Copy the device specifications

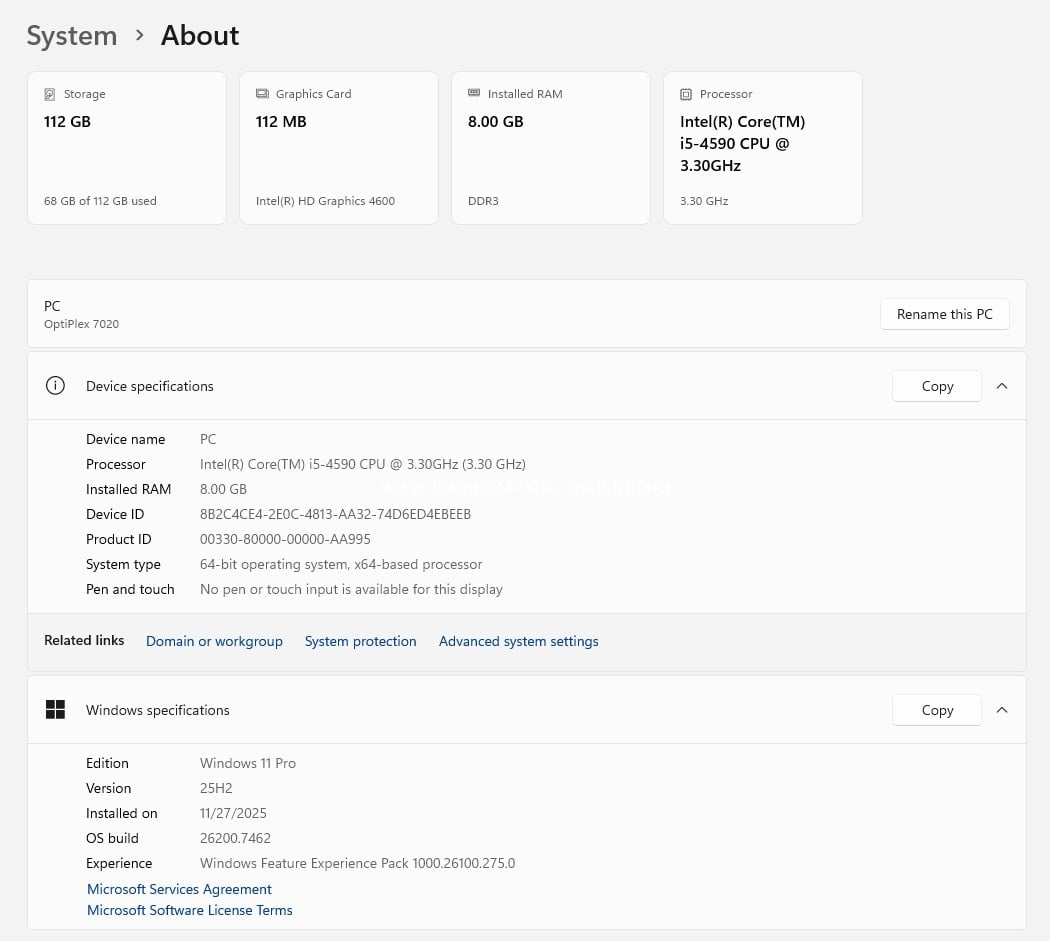(x=936, y=386)
